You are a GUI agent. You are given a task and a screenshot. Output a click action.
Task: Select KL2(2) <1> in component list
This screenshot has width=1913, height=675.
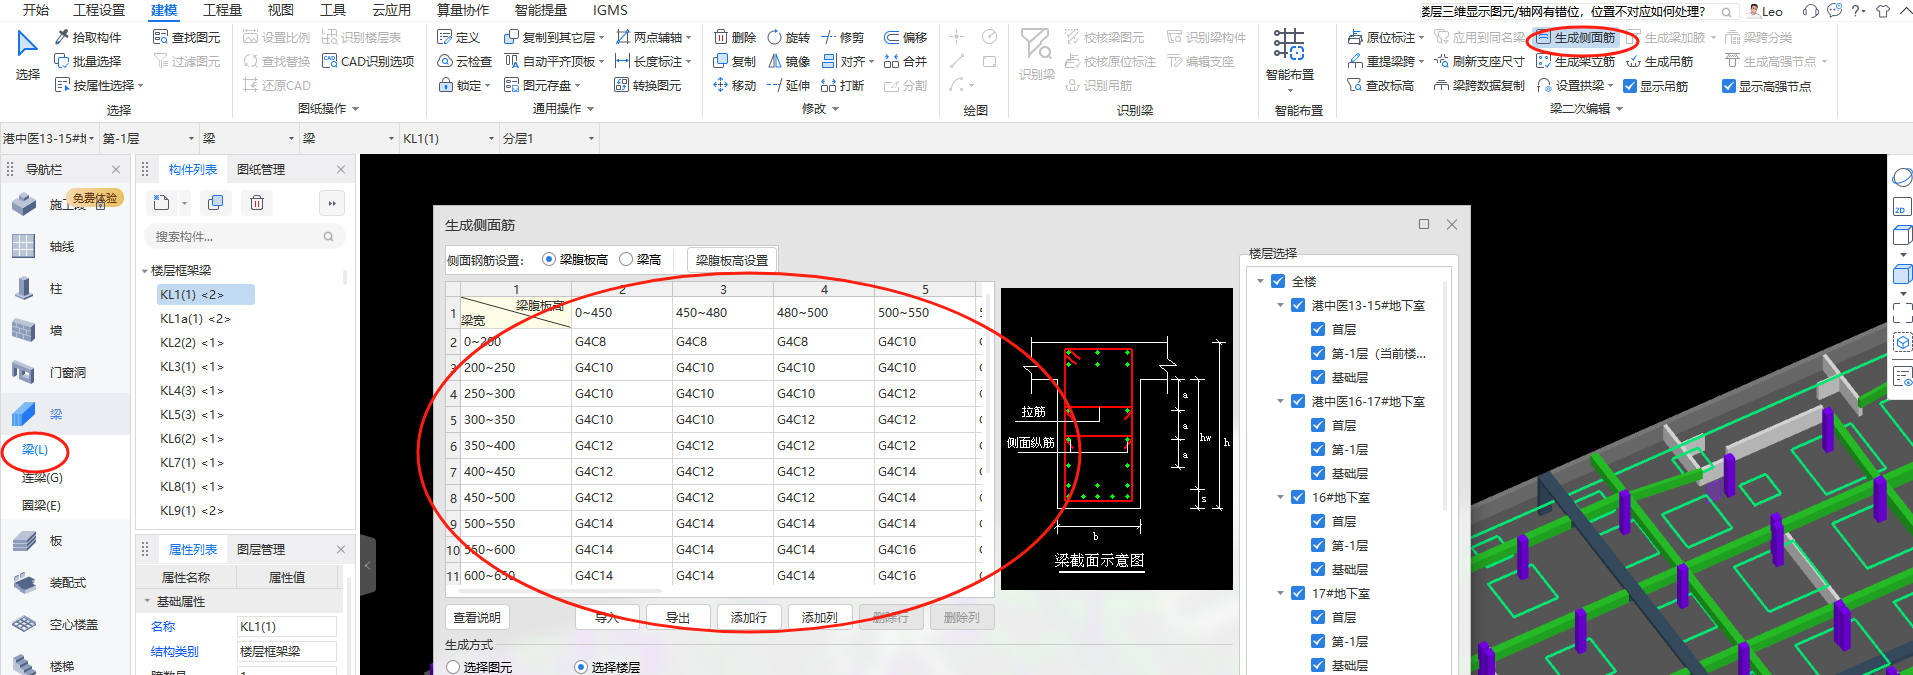click(192, 343)
